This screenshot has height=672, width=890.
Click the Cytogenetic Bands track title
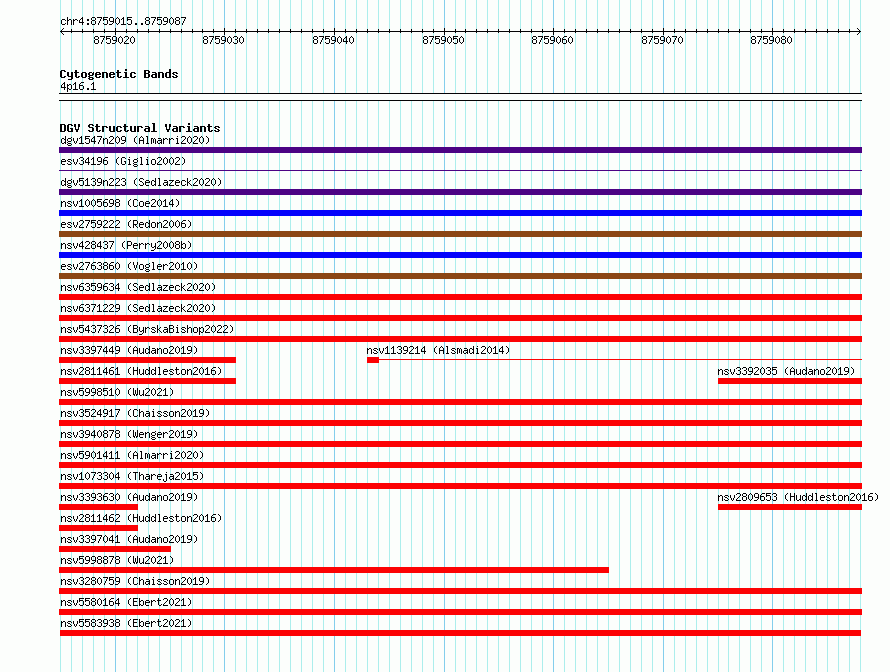[x=119, y=74]
